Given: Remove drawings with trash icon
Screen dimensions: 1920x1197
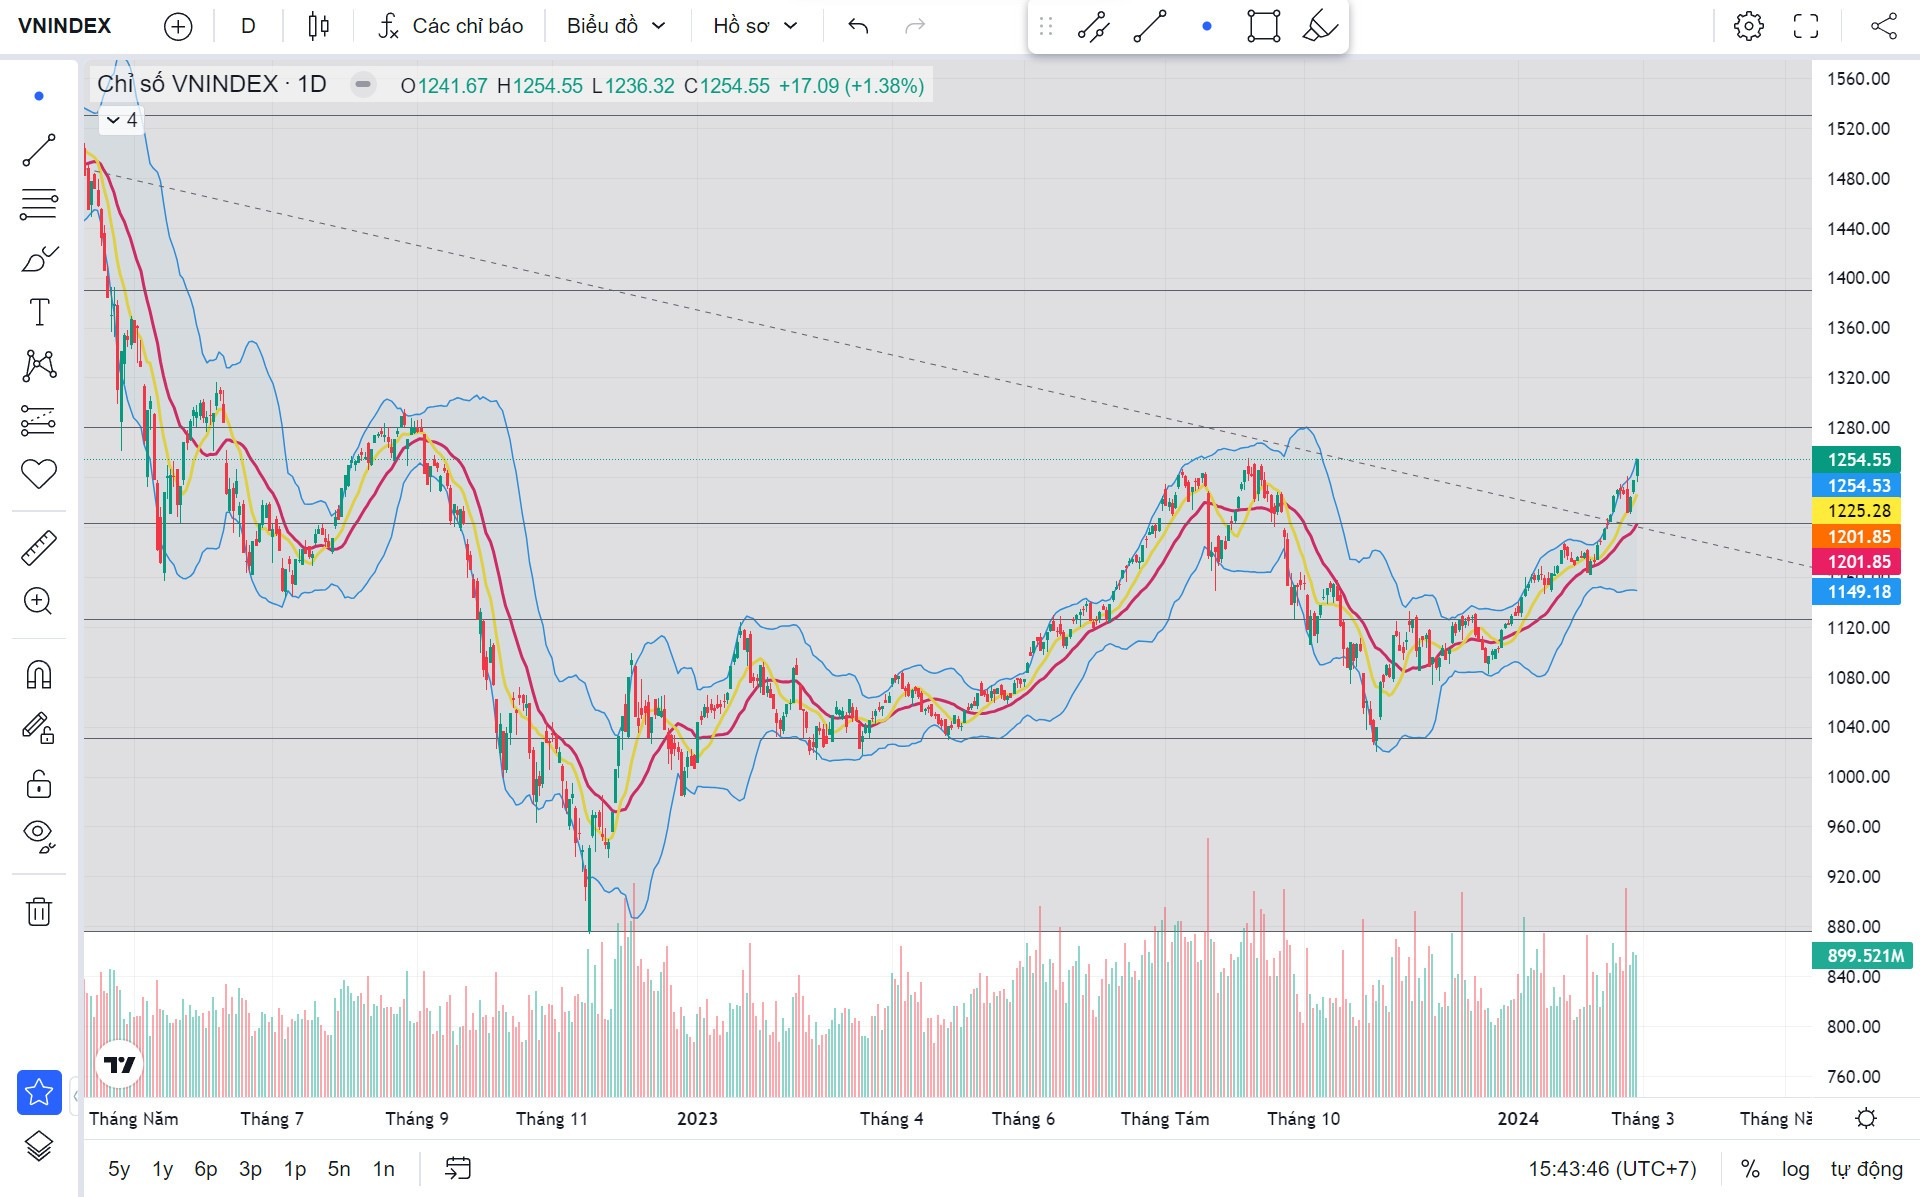Looking at the screenshot, I should pos(39,911).
